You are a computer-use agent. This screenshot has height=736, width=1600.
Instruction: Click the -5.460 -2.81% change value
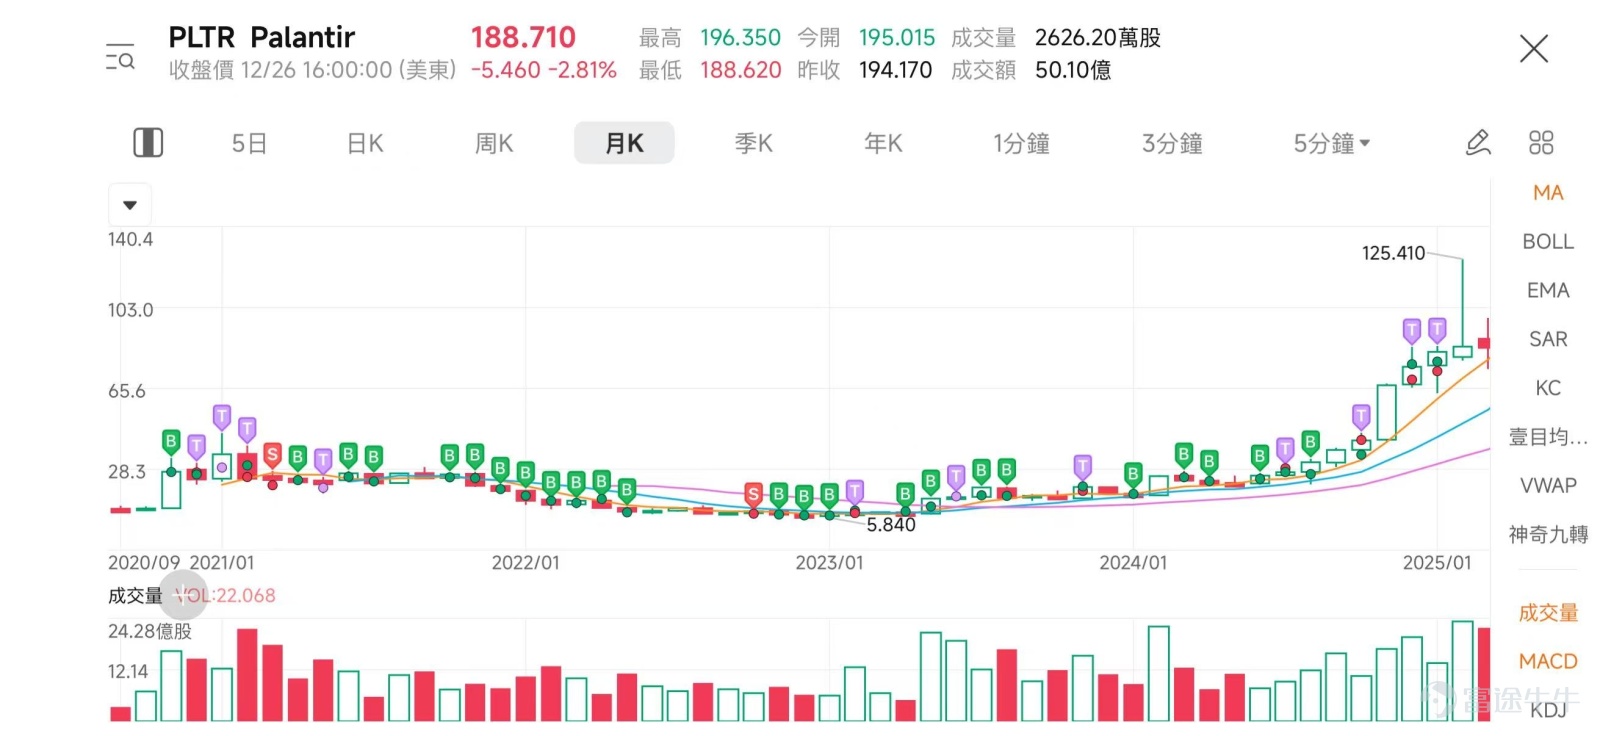[543, 70]
